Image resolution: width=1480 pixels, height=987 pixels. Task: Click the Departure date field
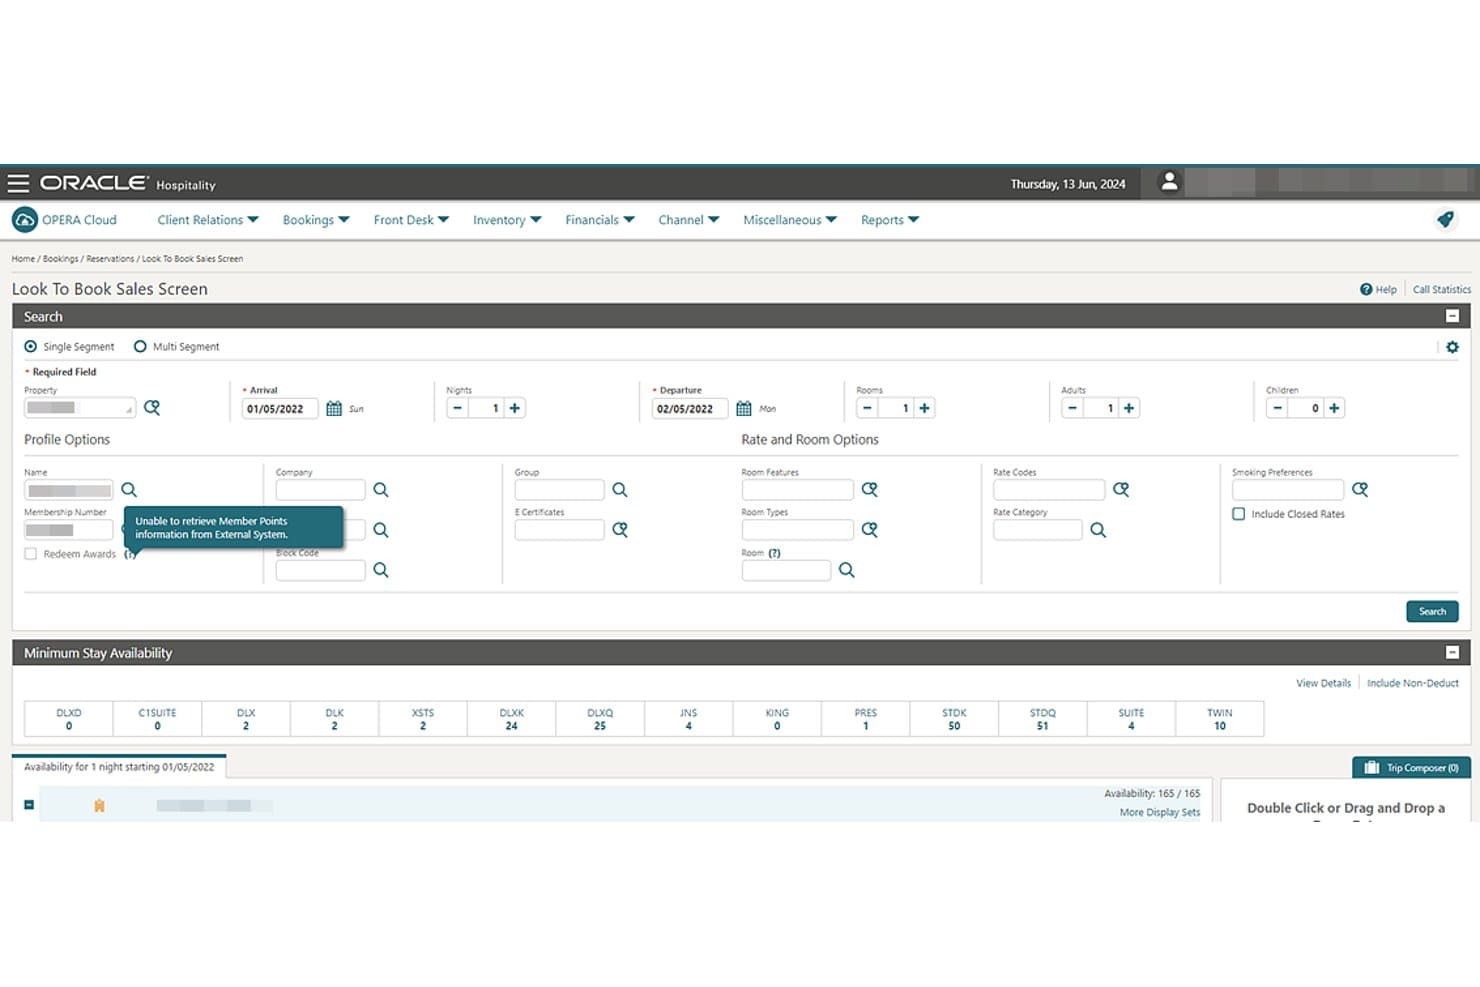(690, 408)
